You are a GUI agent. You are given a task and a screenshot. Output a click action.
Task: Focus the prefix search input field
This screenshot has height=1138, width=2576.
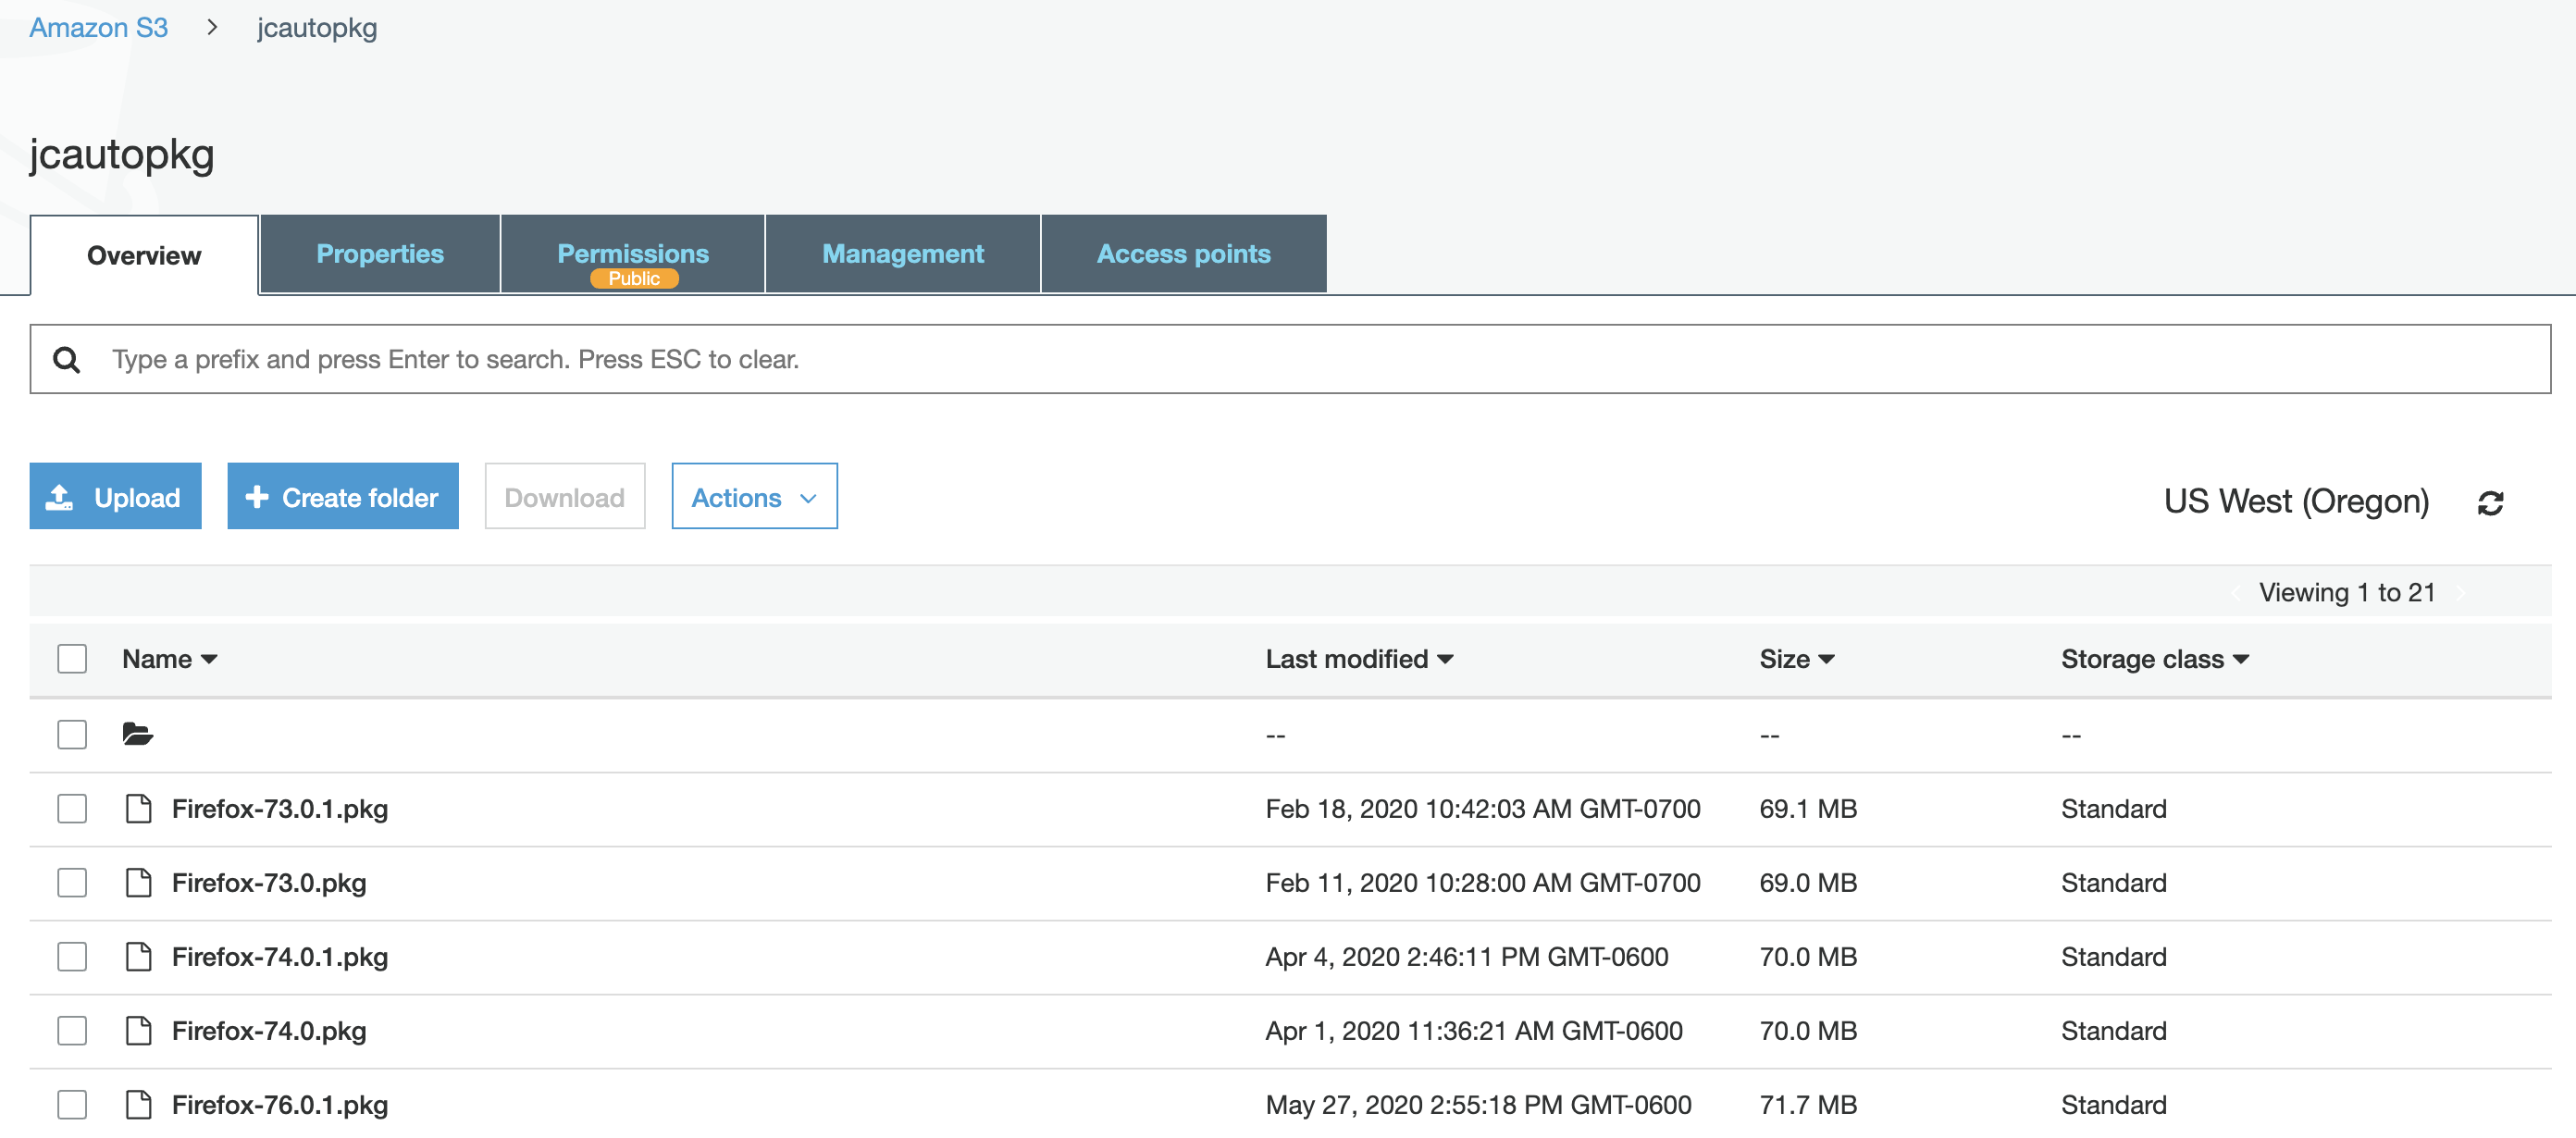(x=1290, y=359)
